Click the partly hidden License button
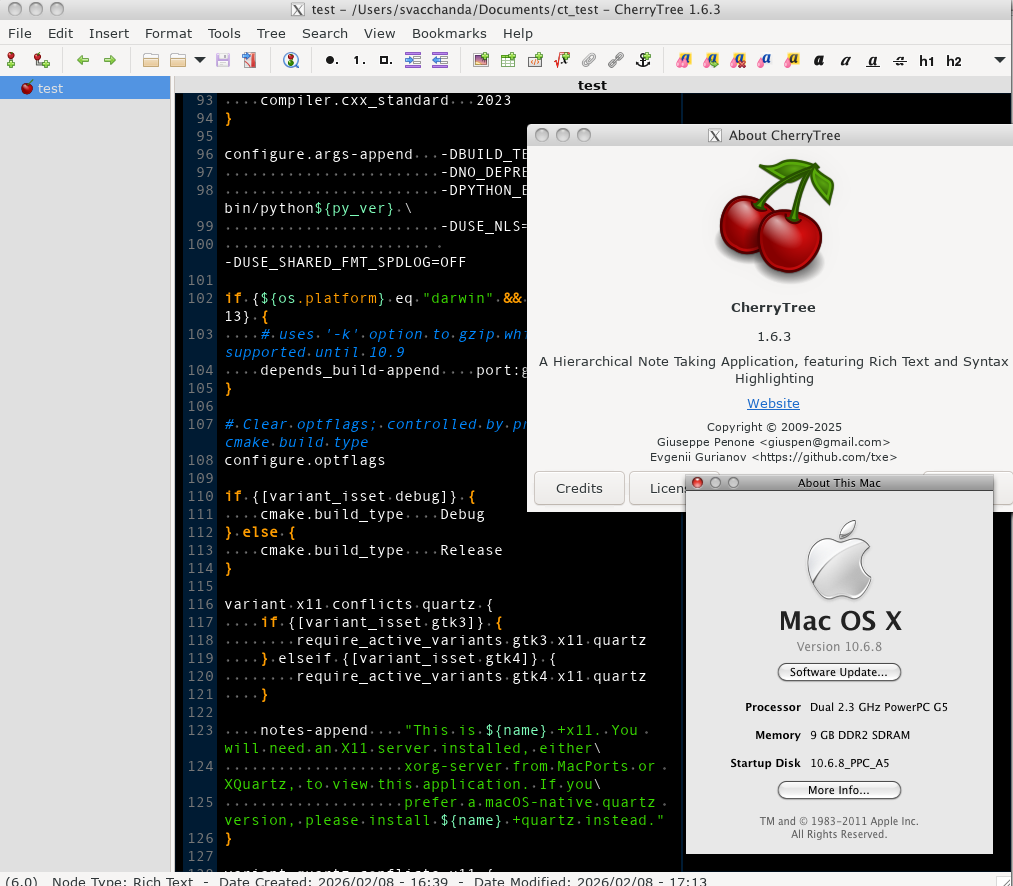The height and width of the screenshot is (886, 1013). pos(658,488)
